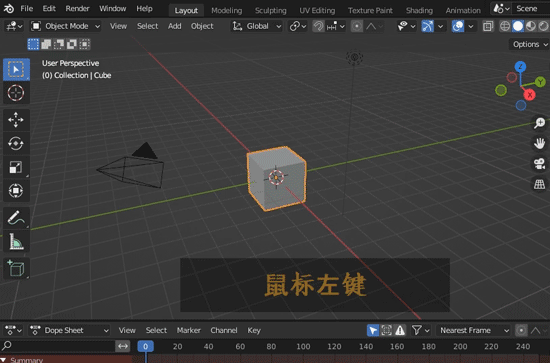Switch to material preview shading
Screen dimensions: 550x363
pyautogui.click(x=531, y=26)
